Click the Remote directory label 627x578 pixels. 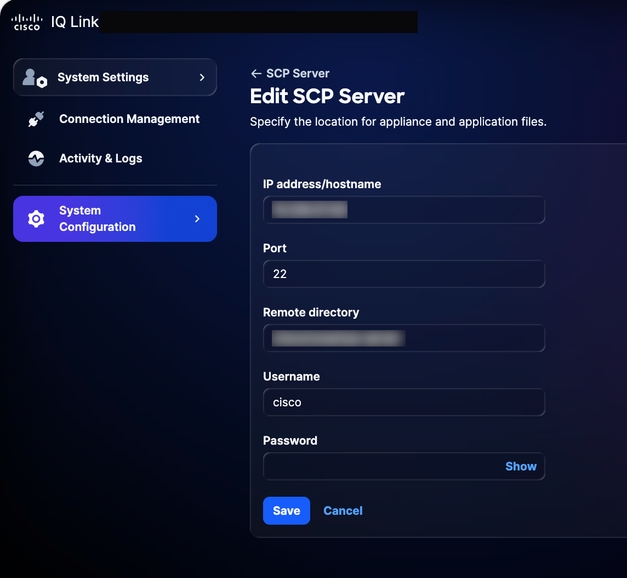pos(311,312)
